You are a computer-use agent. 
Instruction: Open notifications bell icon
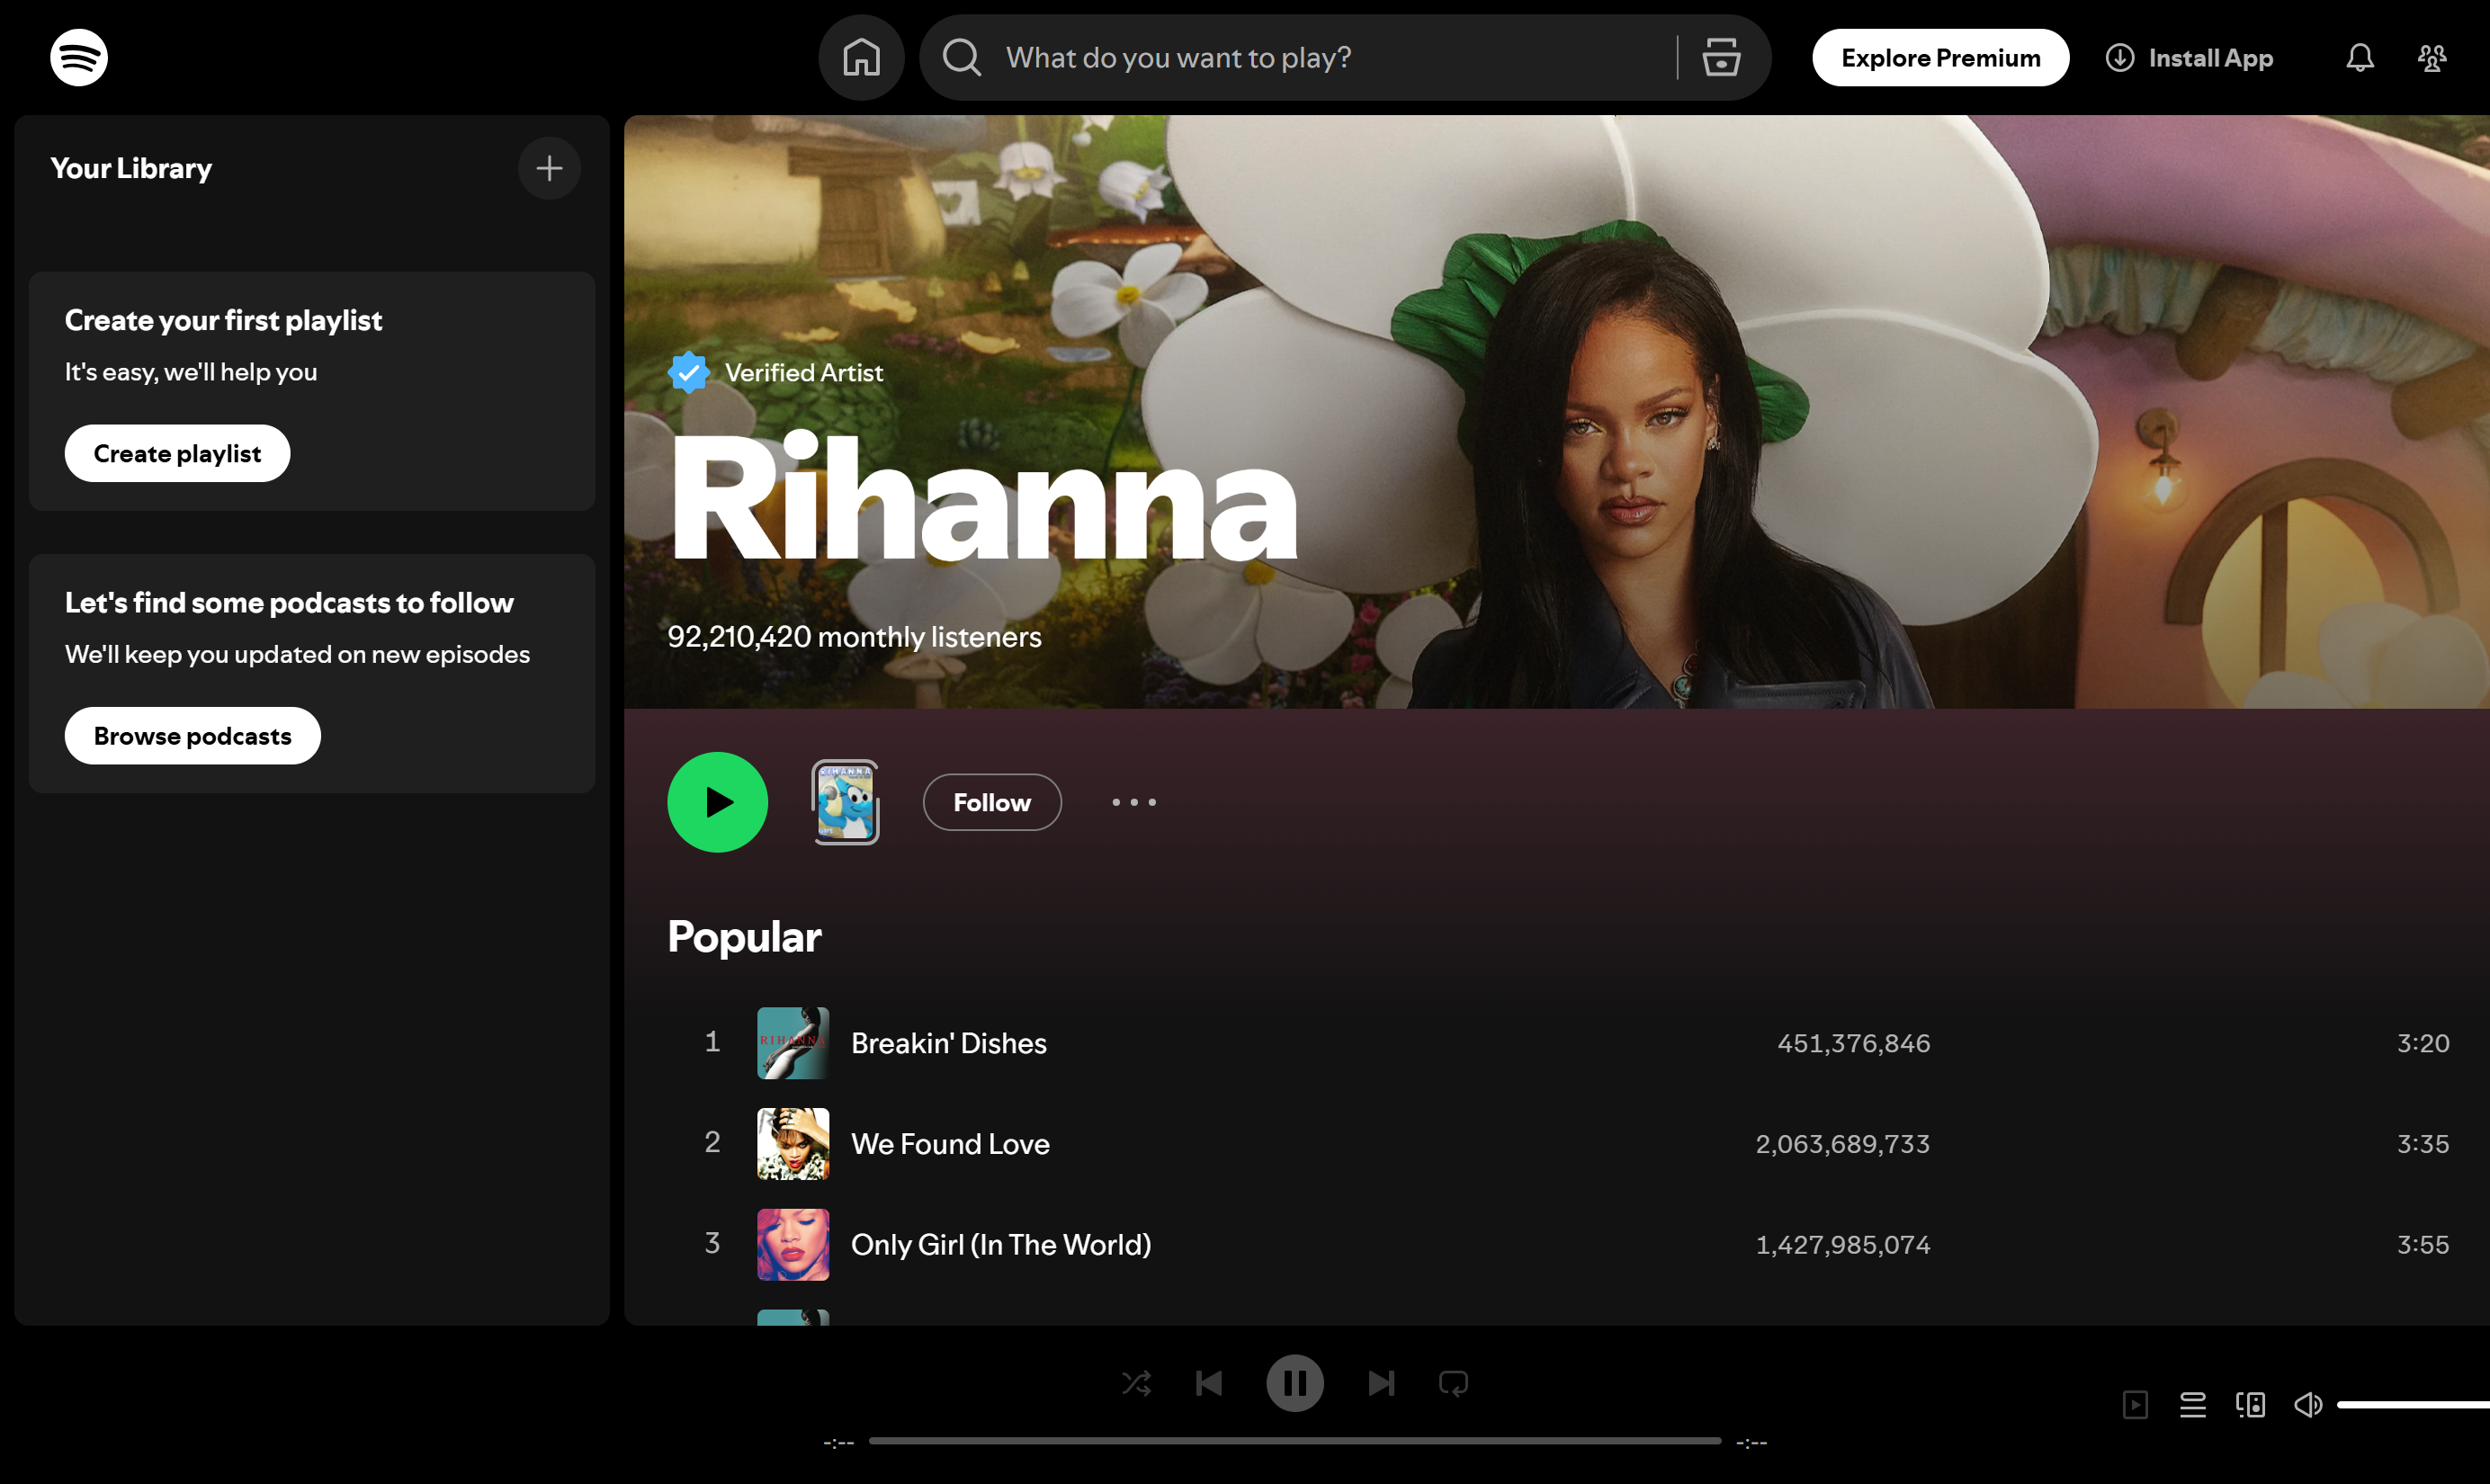click(x=2358, y=57)
